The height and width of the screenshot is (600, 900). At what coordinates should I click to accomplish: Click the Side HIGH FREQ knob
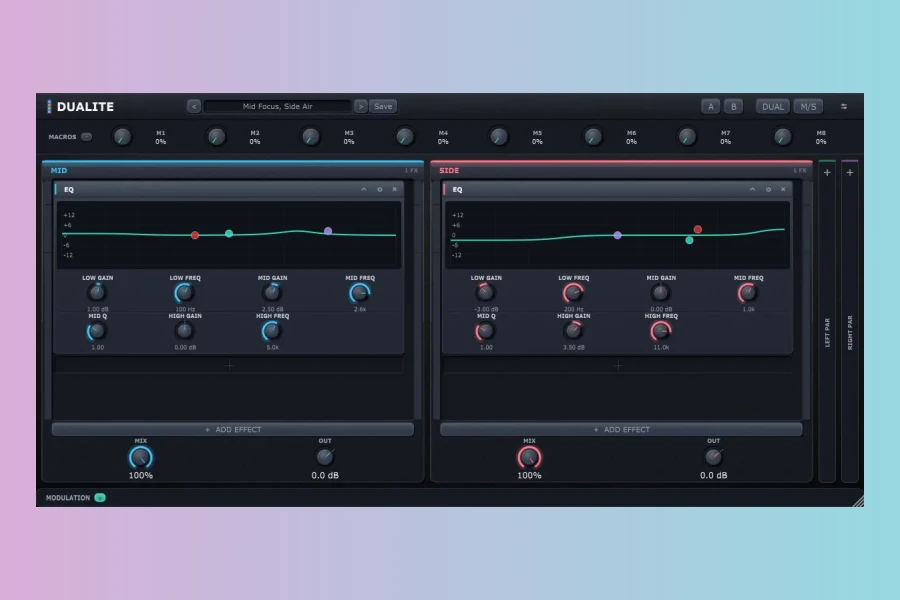pyautogui.click(x=661, y=331)
